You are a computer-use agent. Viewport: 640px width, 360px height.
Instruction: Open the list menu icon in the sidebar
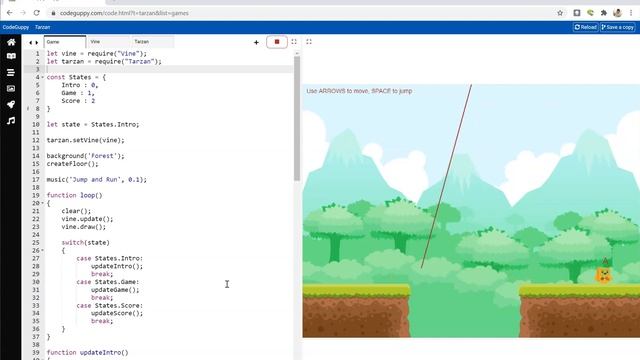(x=11, y=72)
